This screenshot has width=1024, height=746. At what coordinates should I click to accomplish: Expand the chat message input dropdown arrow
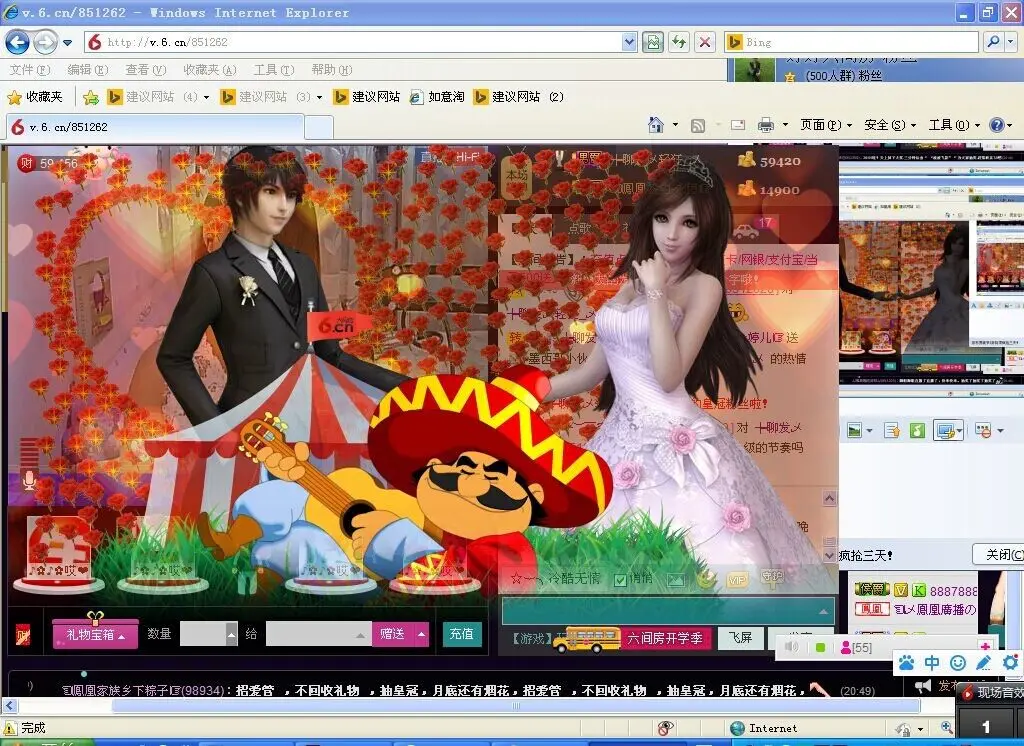823,612
